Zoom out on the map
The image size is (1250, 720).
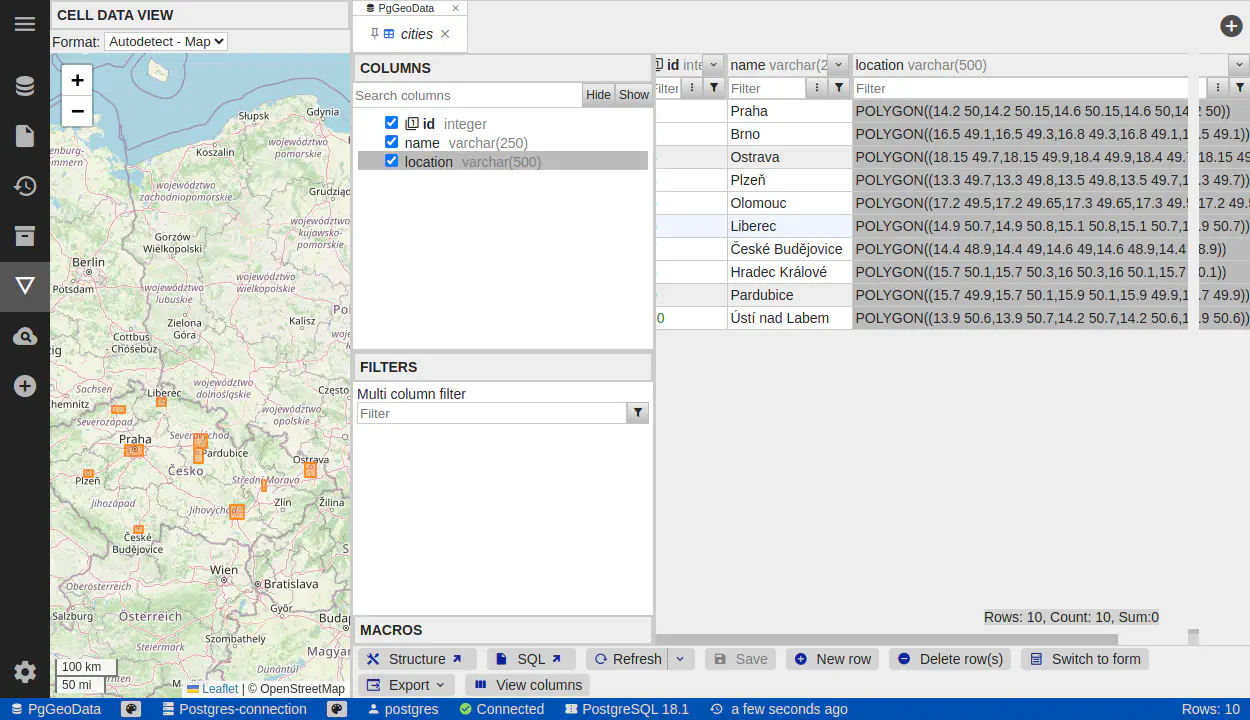pyautogui.click(x=77, y=111)
